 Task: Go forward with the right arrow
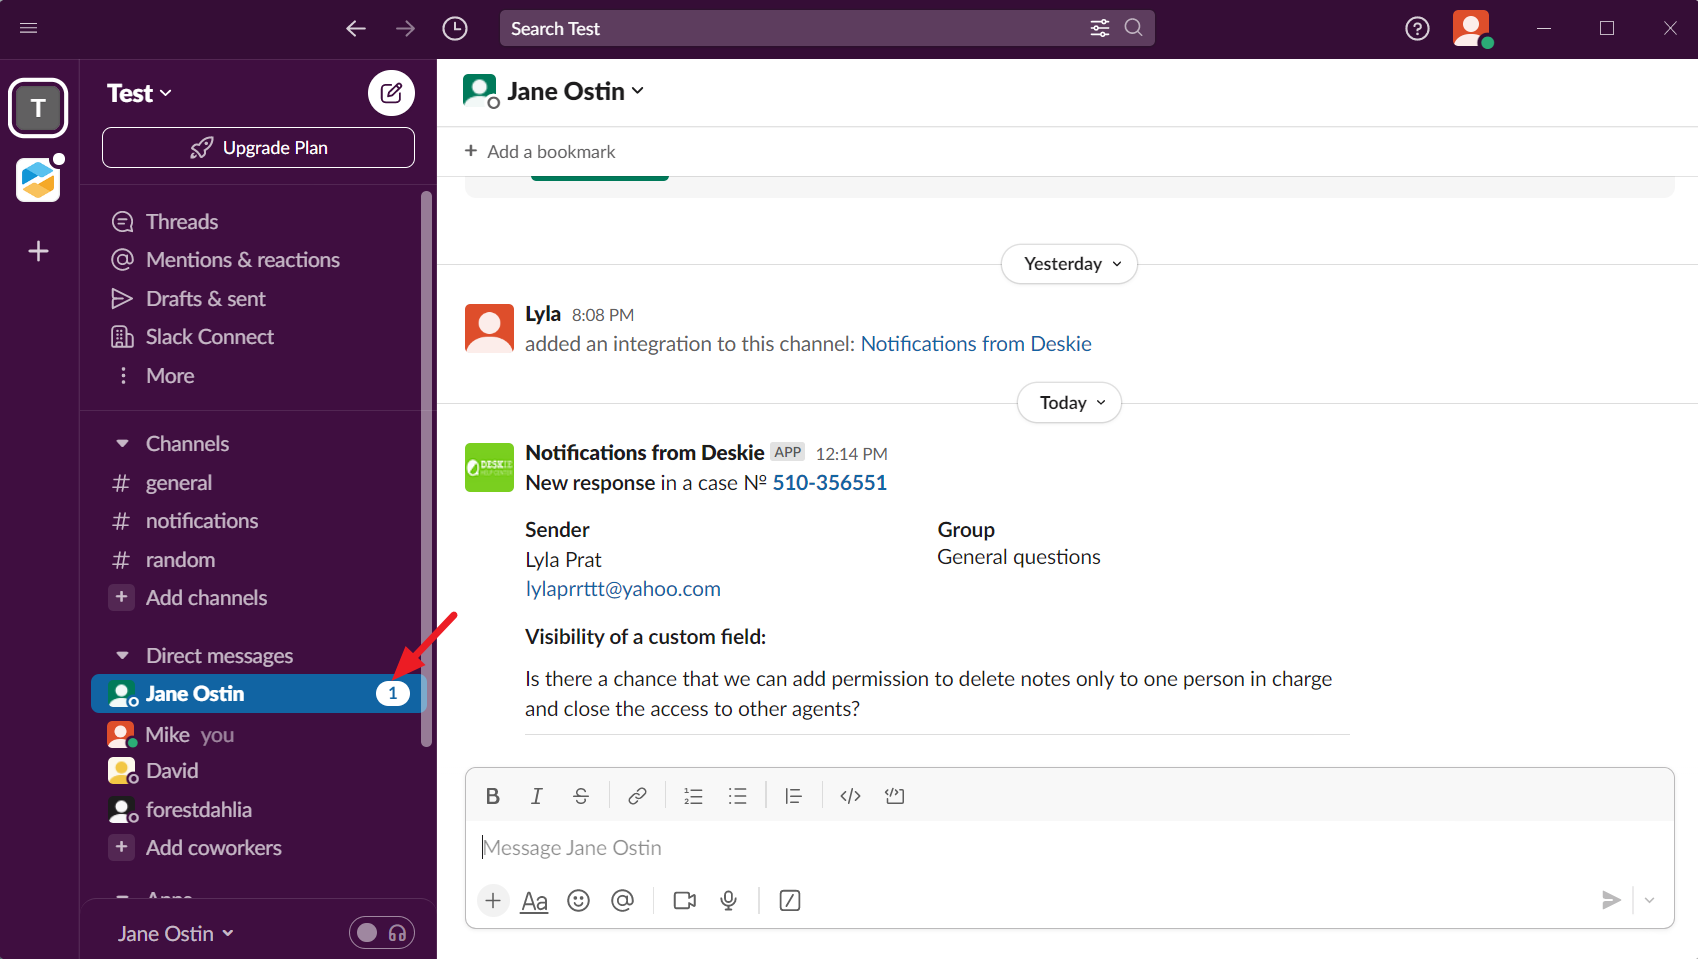click(x=405, y=28)
